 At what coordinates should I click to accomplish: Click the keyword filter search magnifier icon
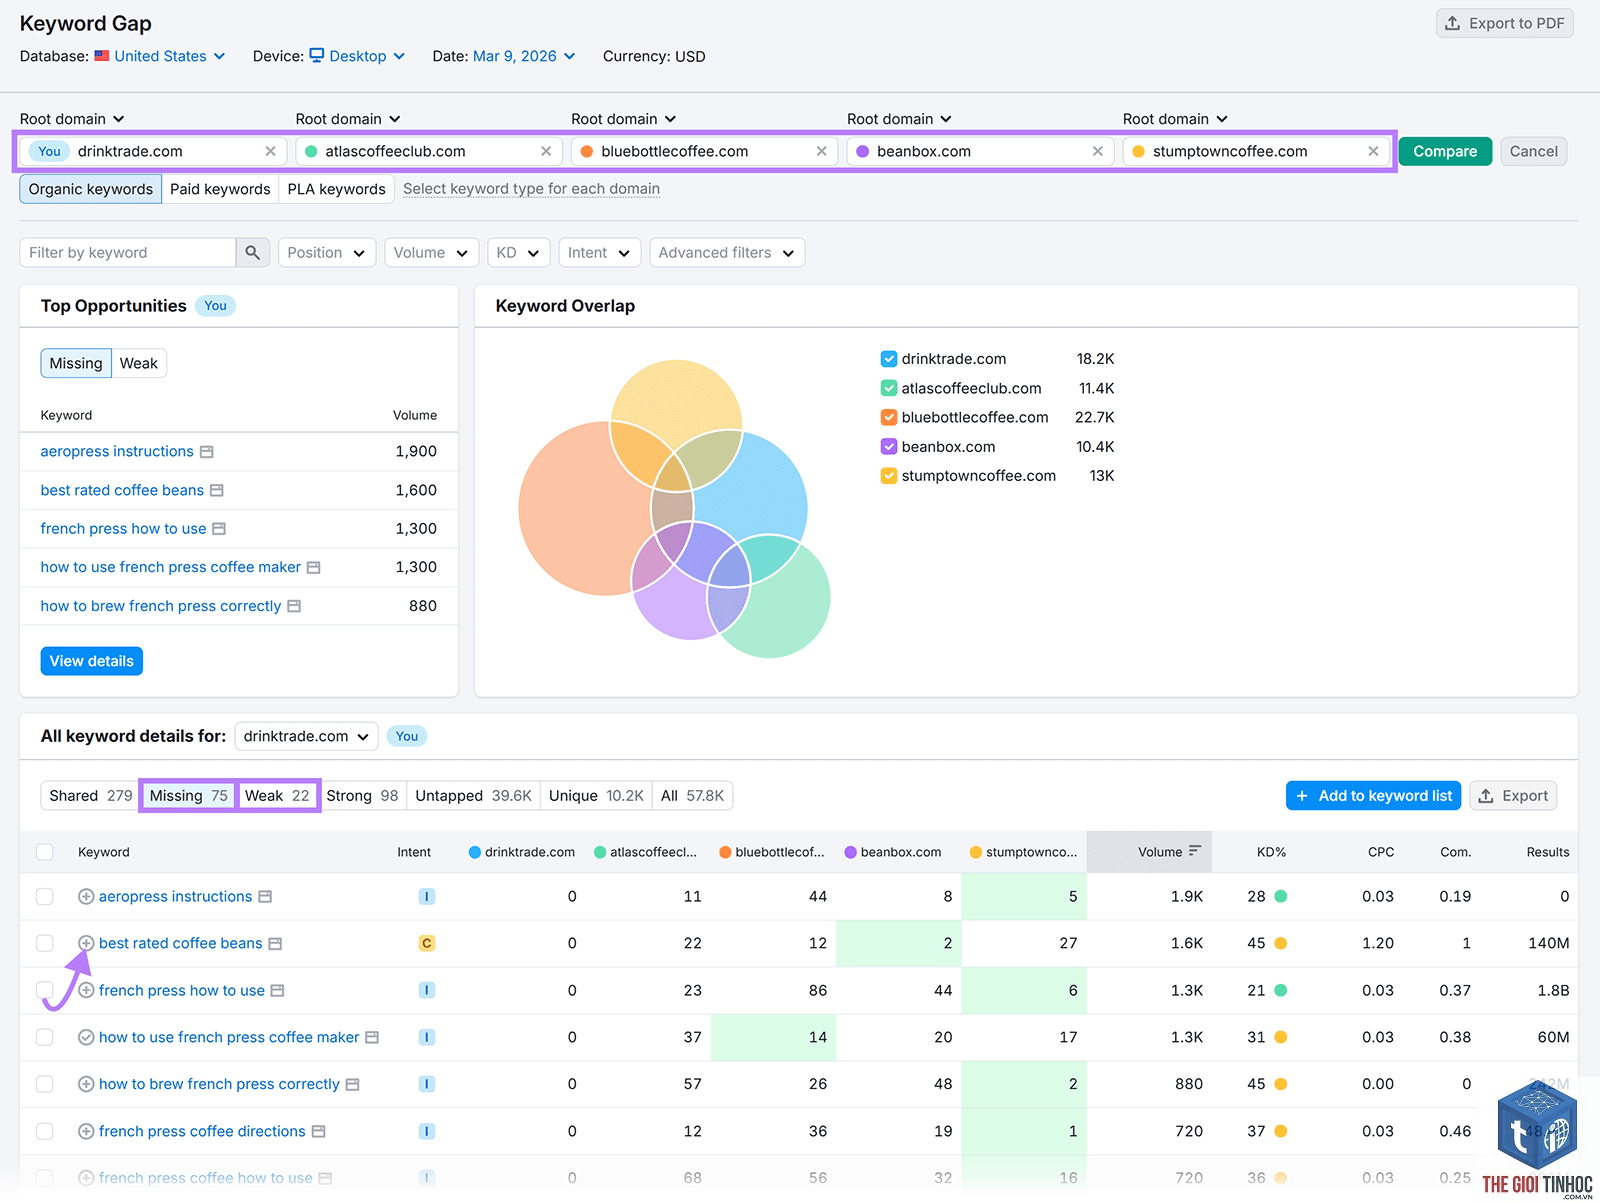tap(253, 253)
